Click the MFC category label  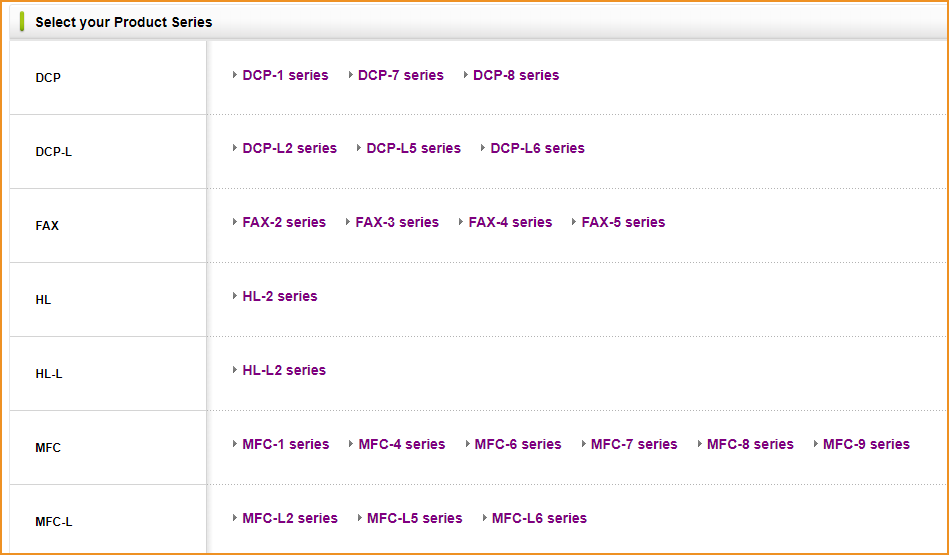[x=48, y=448]
